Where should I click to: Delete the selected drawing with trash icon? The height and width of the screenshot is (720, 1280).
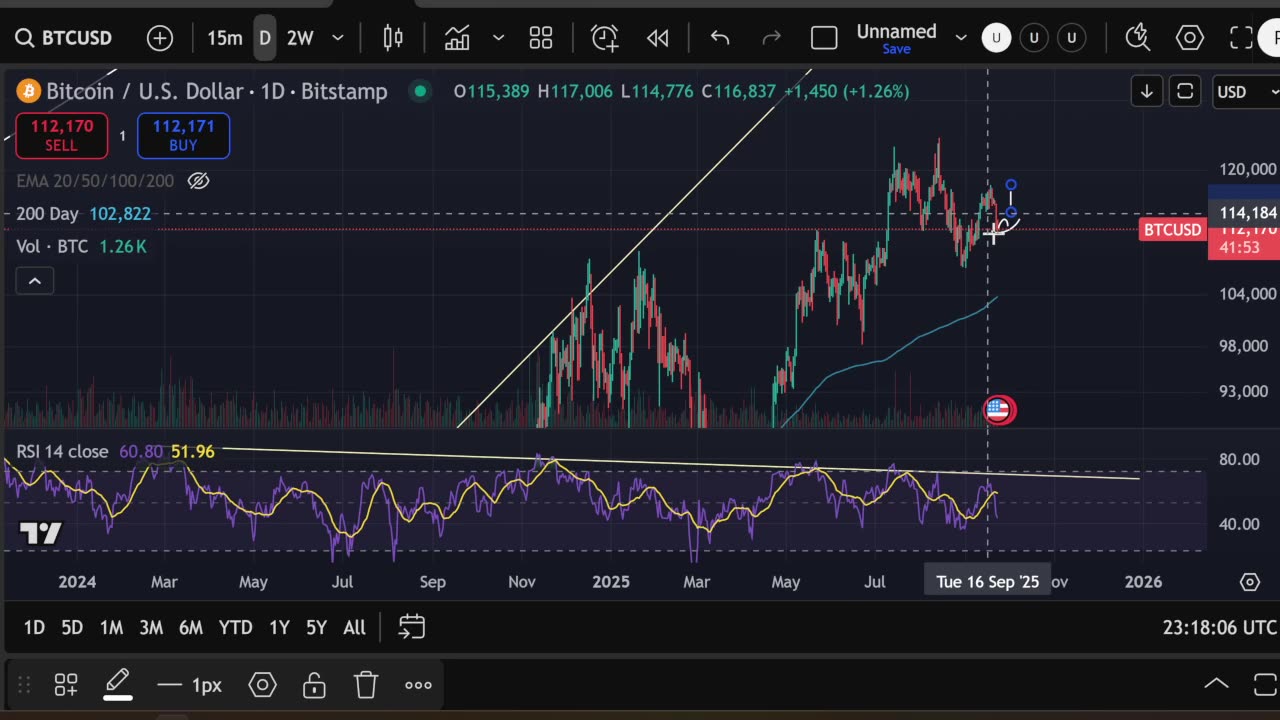point(366,685)
